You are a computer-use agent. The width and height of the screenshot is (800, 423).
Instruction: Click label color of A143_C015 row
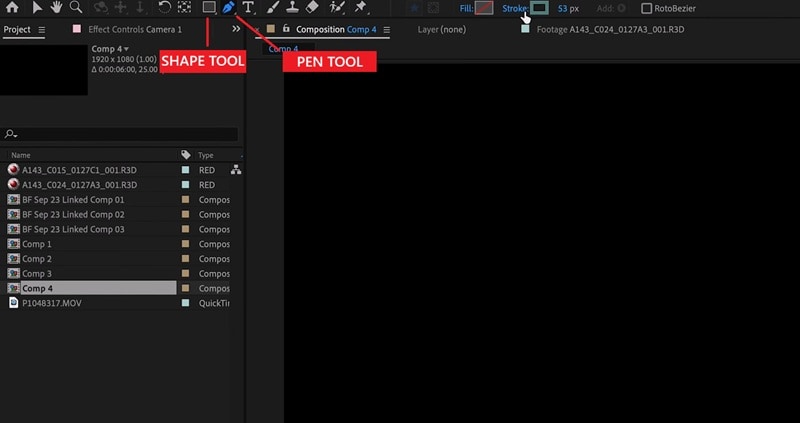point(186,170)
